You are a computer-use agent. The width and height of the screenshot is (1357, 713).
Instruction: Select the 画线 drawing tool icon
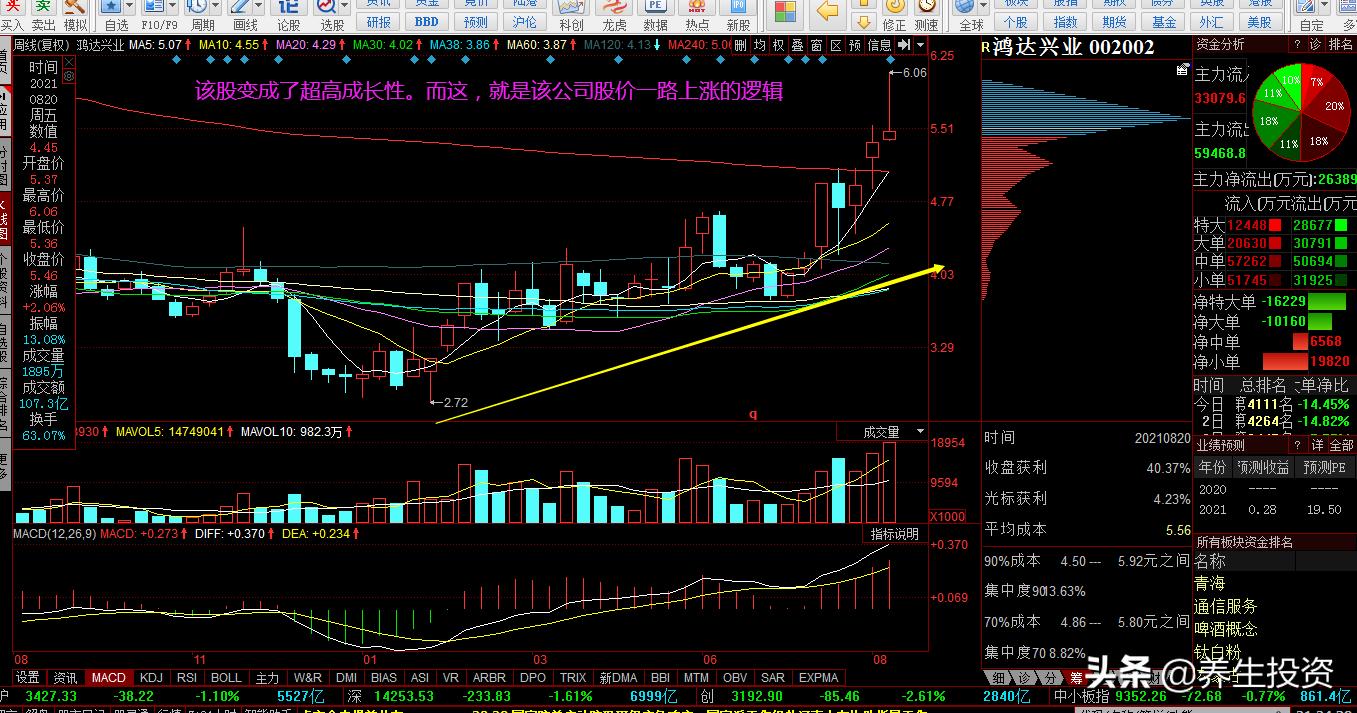tap(241, 8)
